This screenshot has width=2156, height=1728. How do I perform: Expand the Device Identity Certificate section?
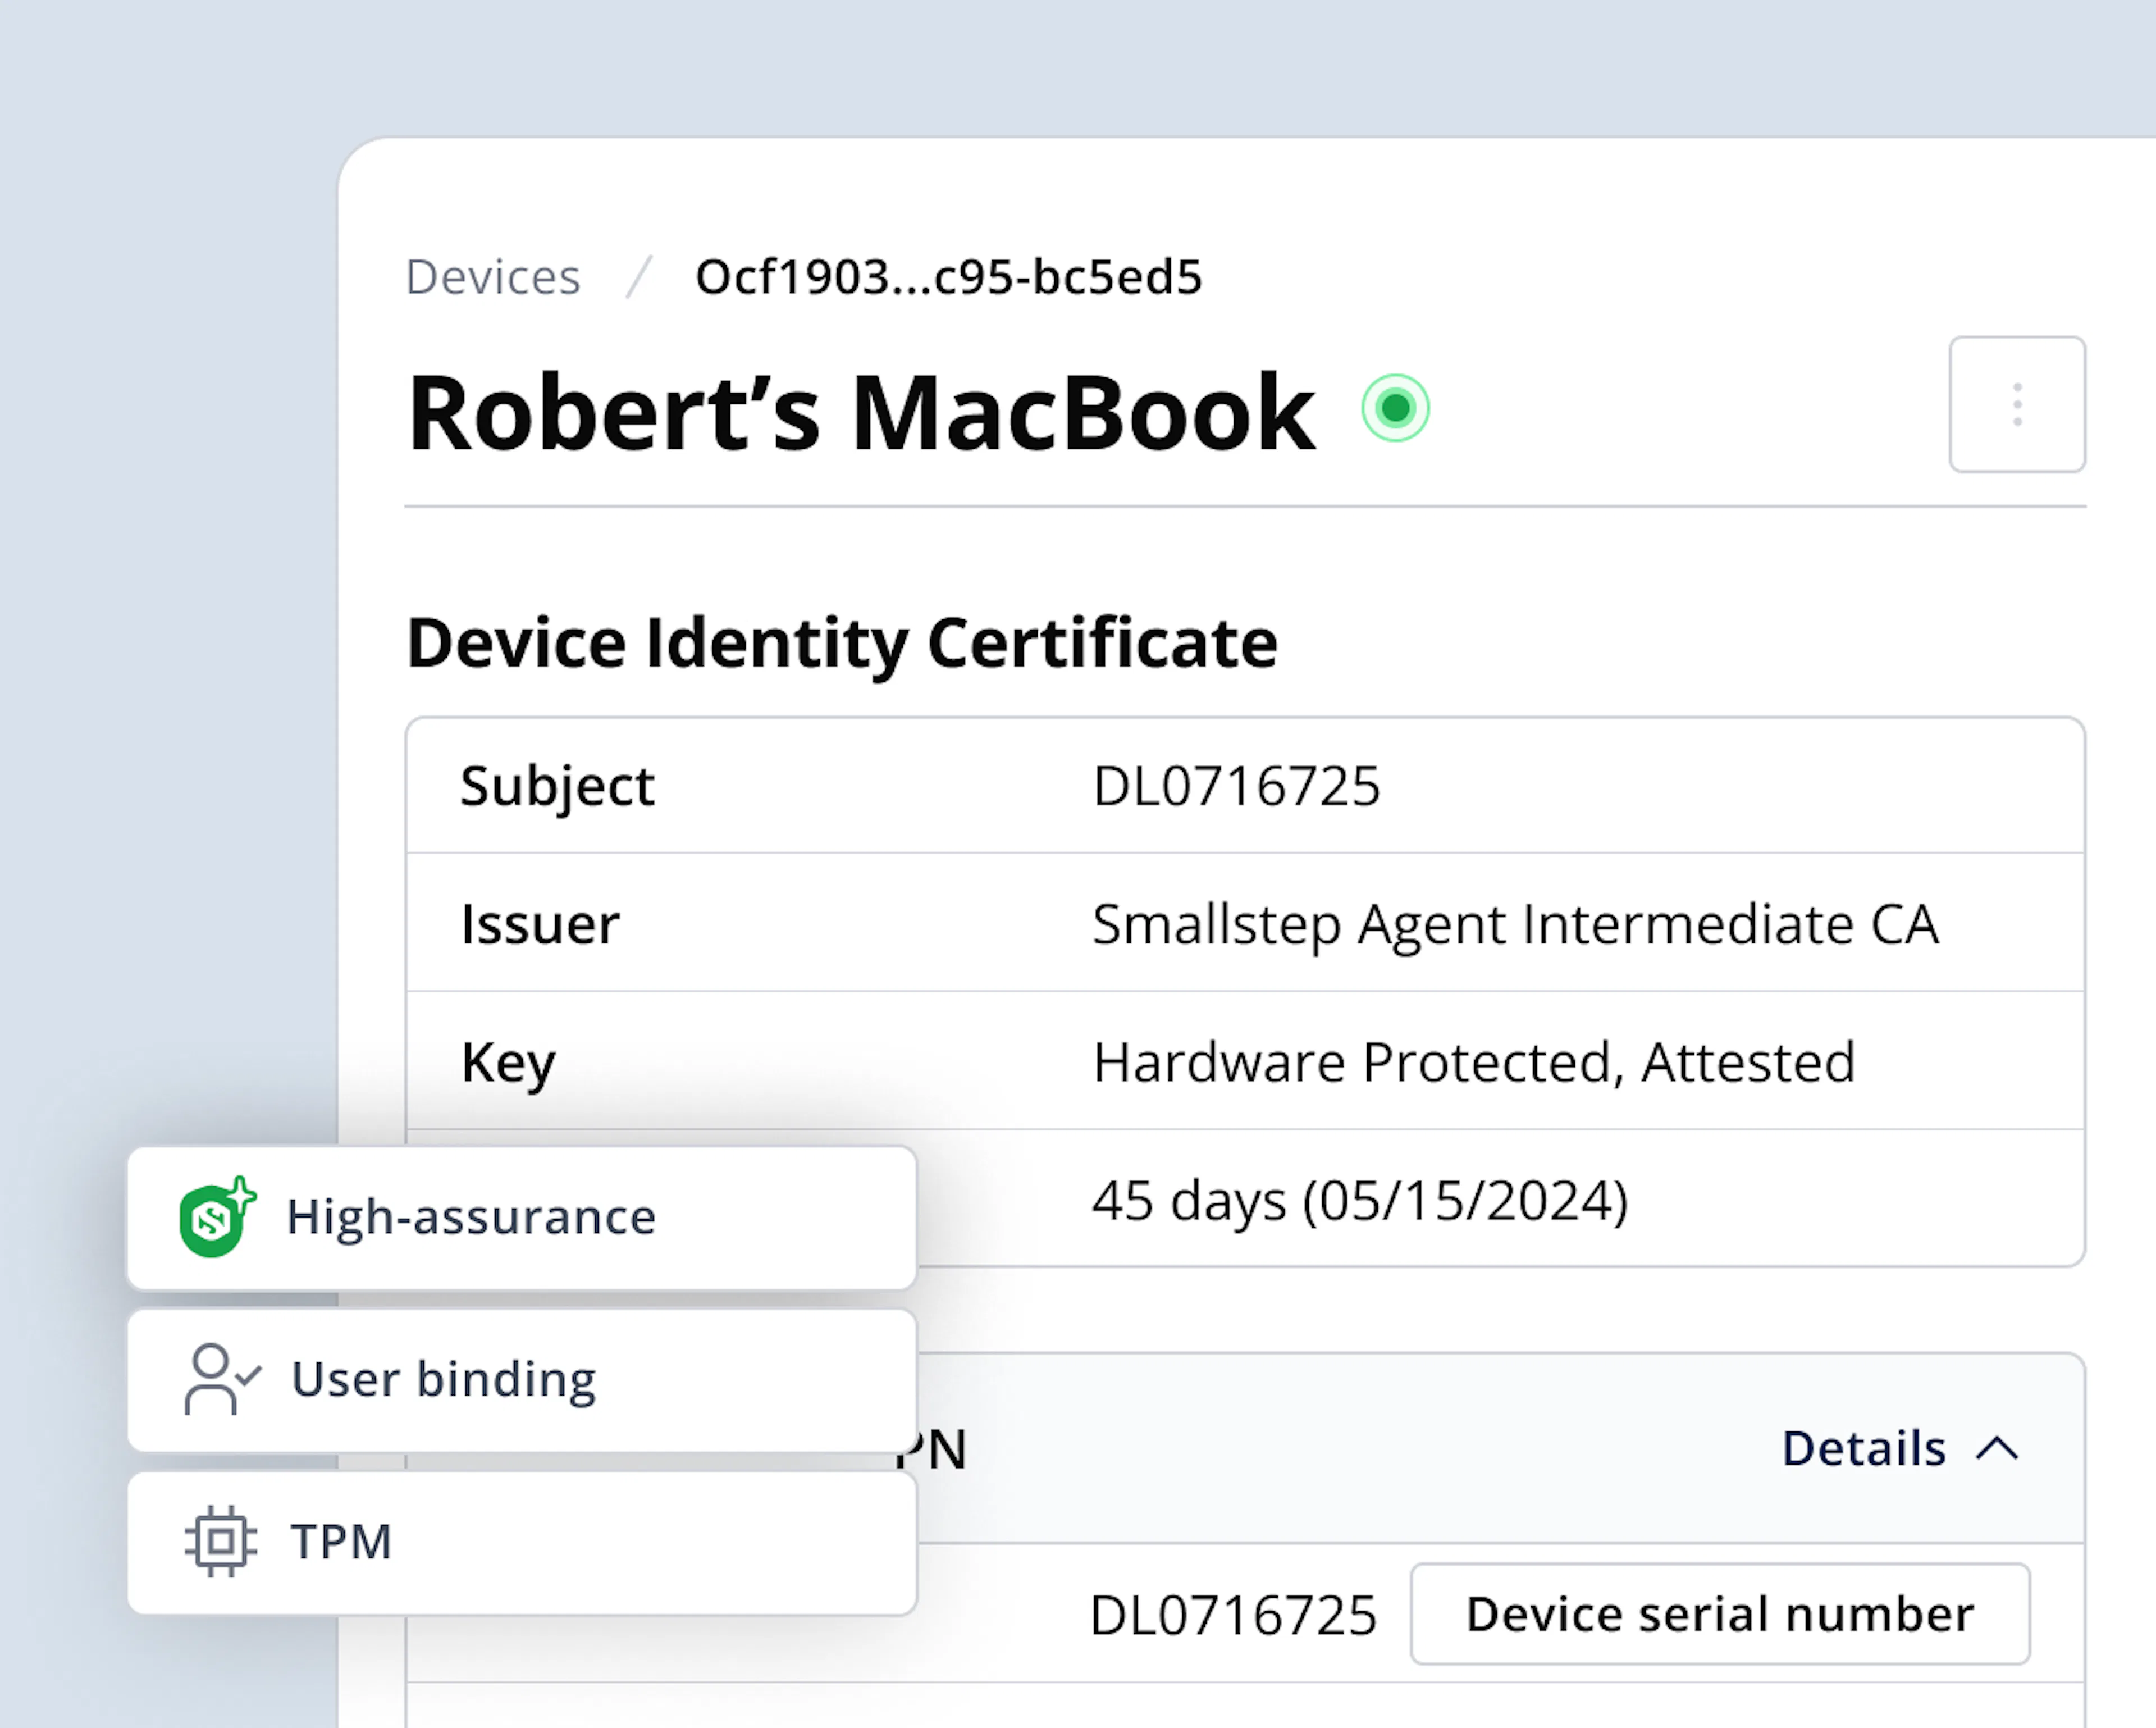(x=841, y=643)
